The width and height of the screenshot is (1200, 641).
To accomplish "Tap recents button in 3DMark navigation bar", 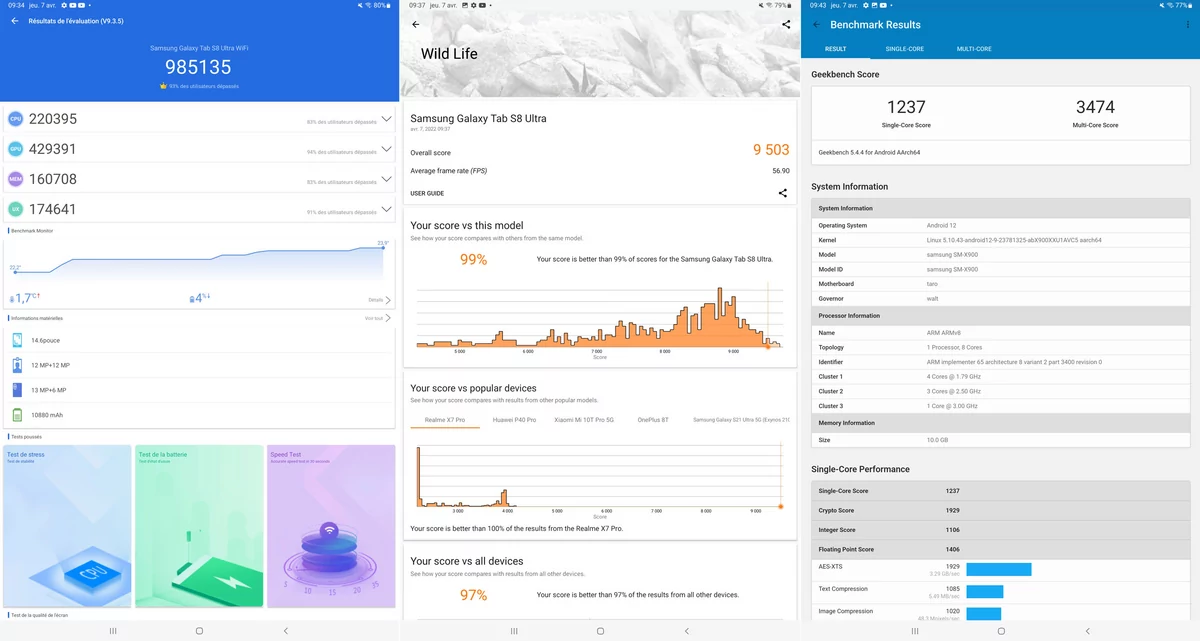I will [514, 631].
